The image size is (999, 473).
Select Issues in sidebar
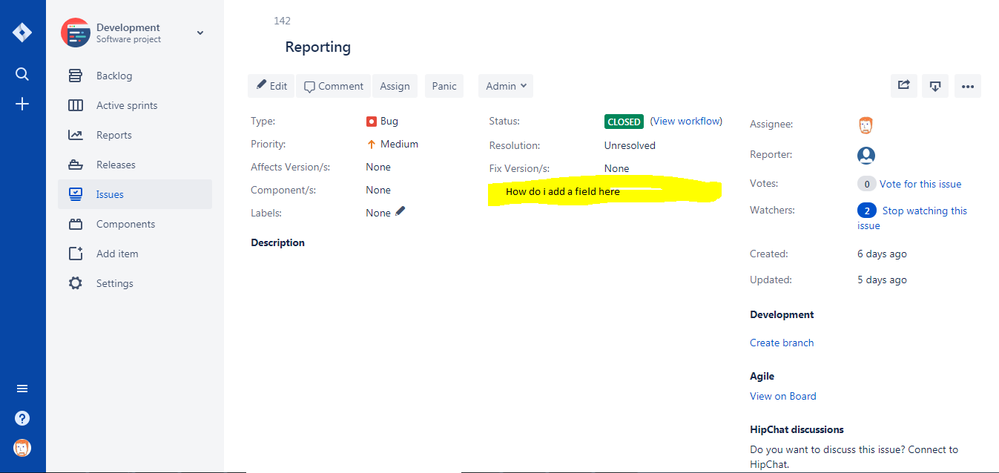(x=134, y=194)
